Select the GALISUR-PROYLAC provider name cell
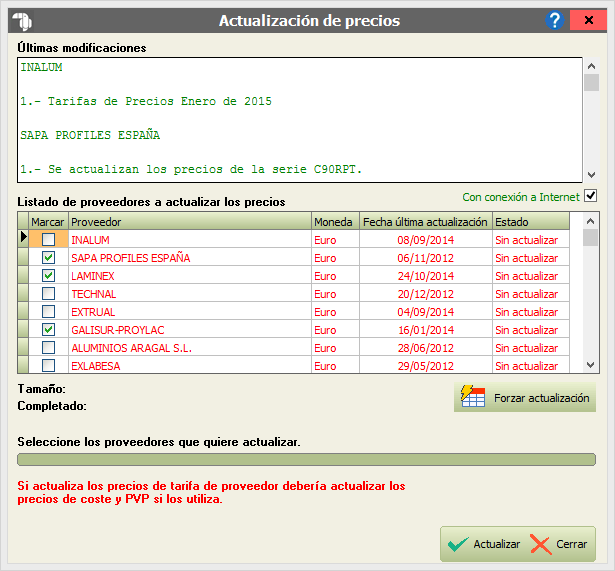This screenshot has height=571, width=615. click(190, 330)
